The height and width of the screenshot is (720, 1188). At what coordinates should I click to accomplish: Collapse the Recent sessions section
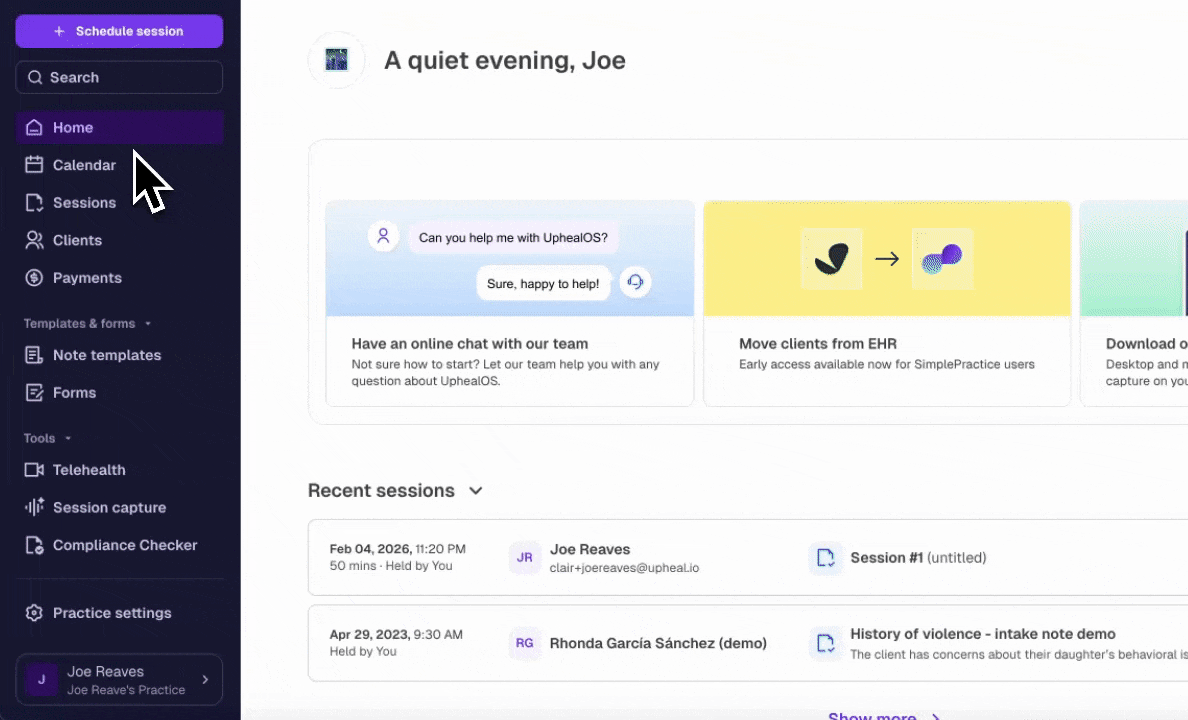476,490
